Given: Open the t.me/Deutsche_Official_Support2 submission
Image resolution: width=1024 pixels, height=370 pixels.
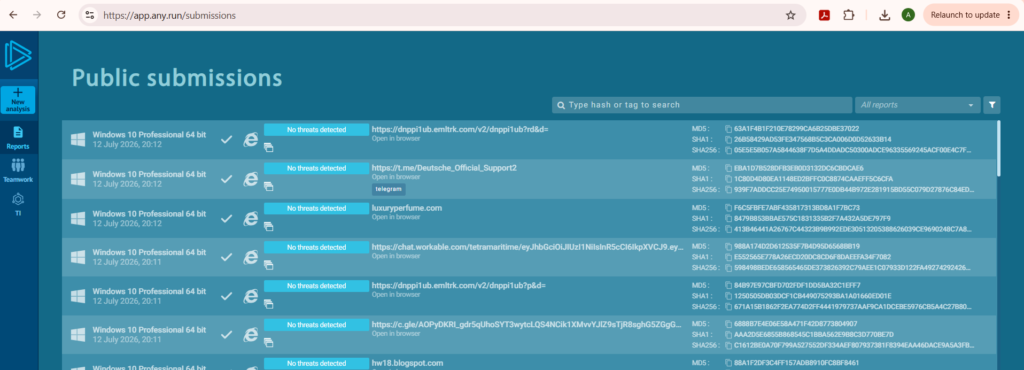Looking at the screenshot, I should pos(444,168).
